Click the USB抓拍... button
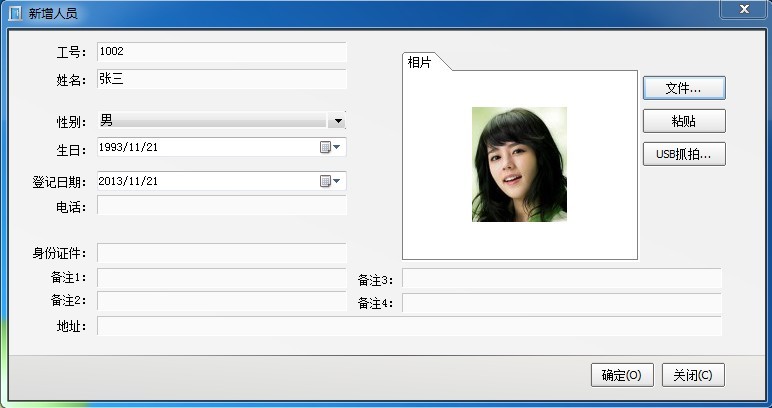Viewport: 772px width, 408px height. 684,154
